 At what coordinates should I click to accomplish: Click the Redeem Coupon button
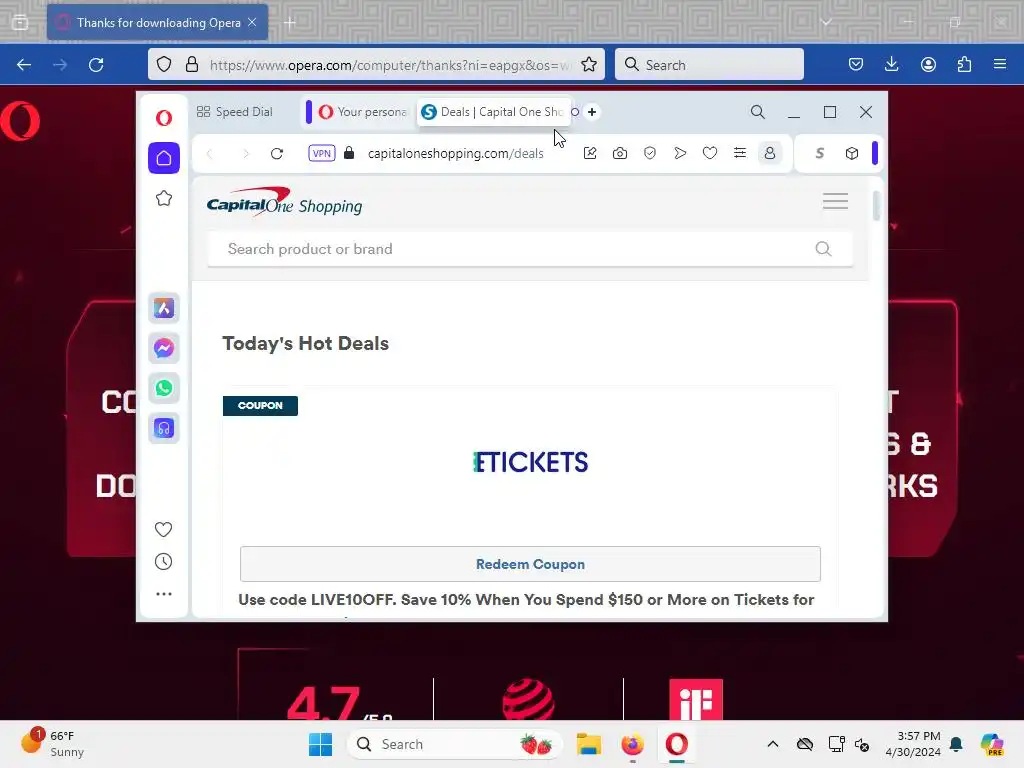click(x=530, y=564)
